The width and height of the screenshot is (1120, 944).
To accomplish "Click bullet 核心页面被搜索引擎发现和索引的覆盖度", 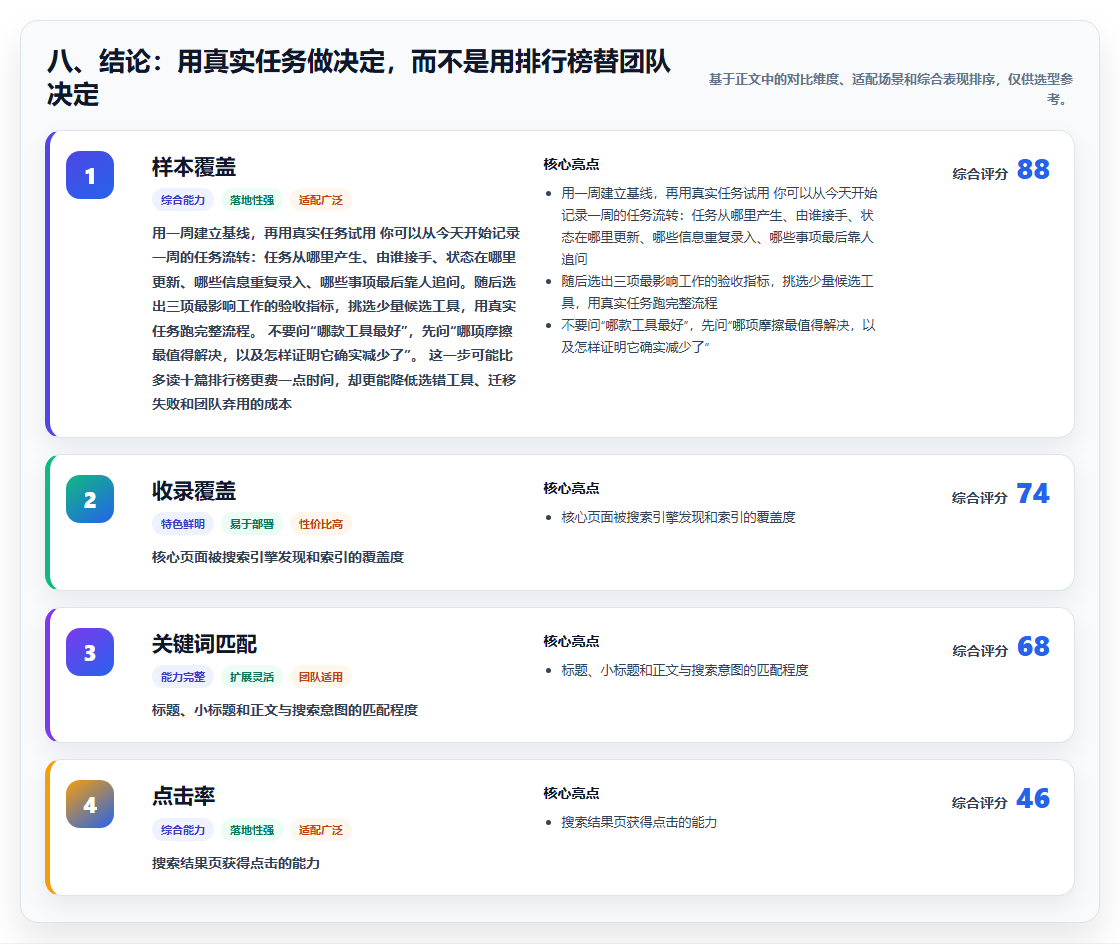I will point(678,517).
